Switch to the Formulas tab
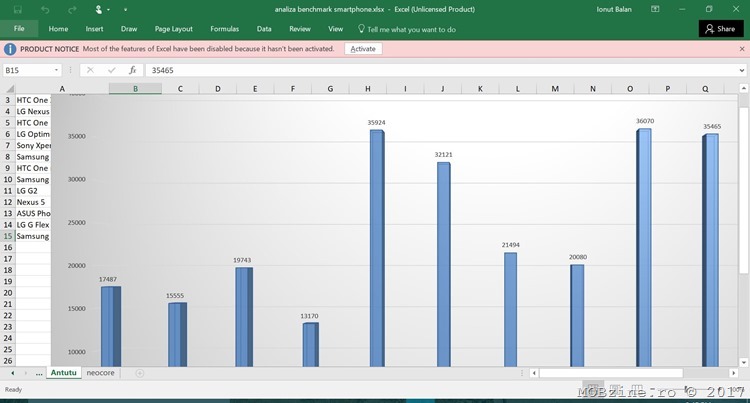 point(224,29)
